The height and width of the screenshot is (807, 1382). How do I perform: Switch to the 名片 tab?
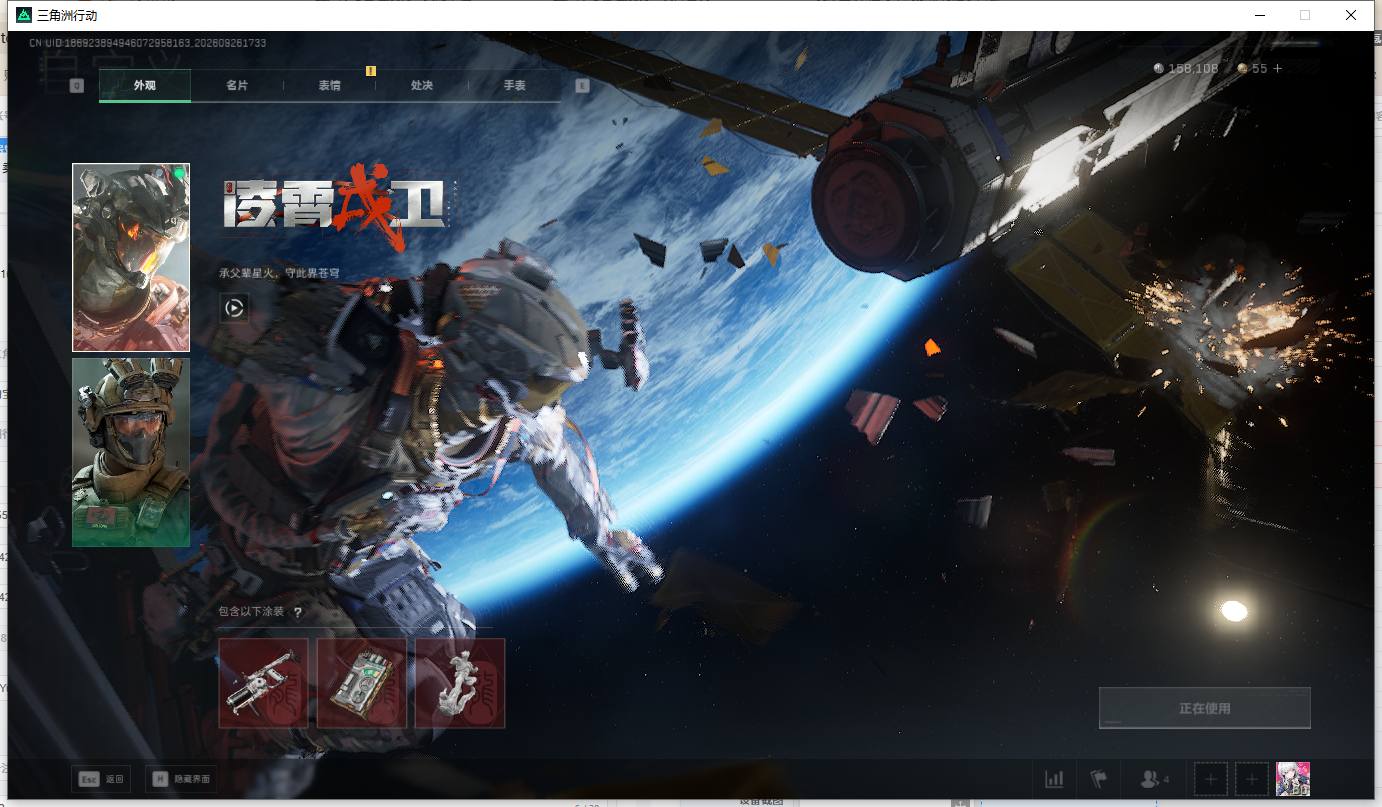[237, 86]
